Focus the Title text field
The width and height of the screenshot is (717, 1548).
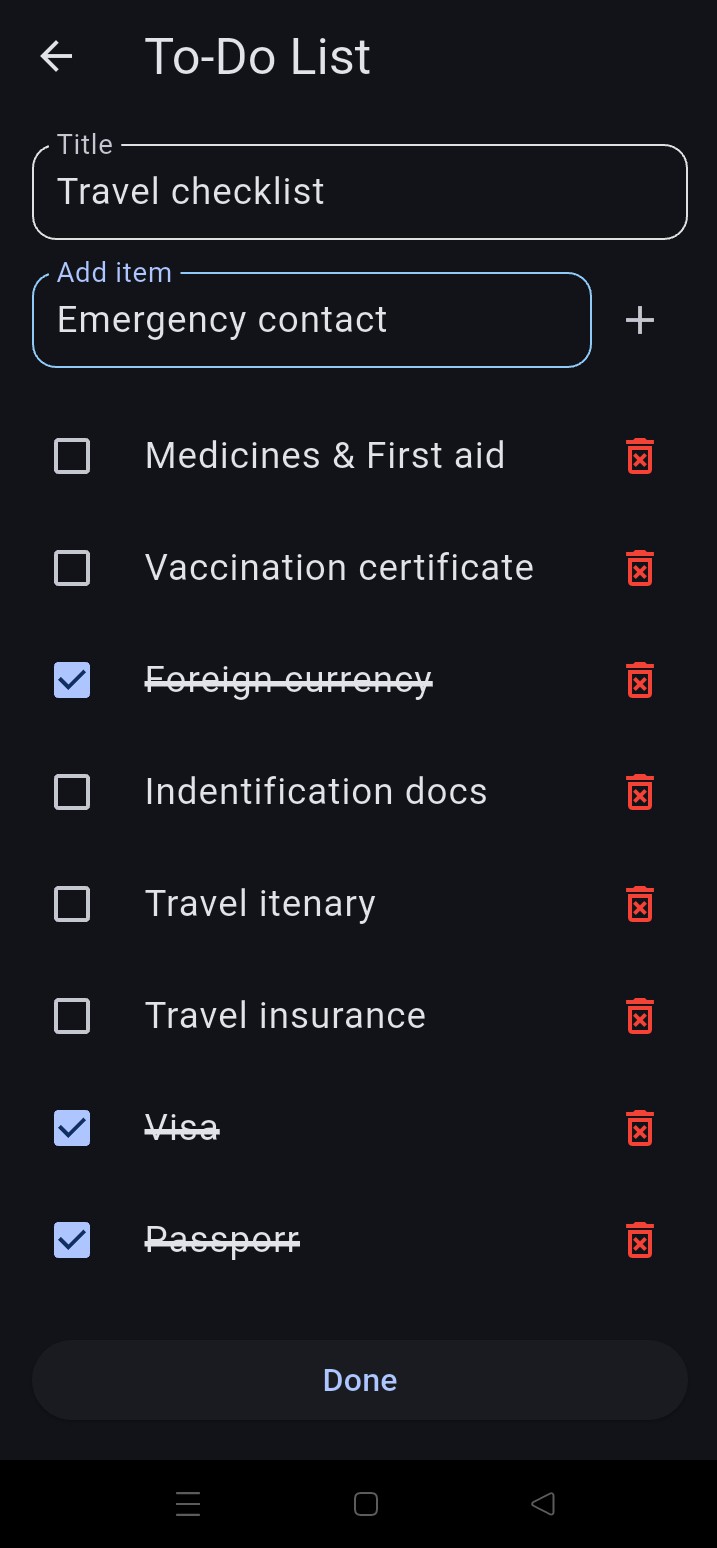click(x=360, y=192)
